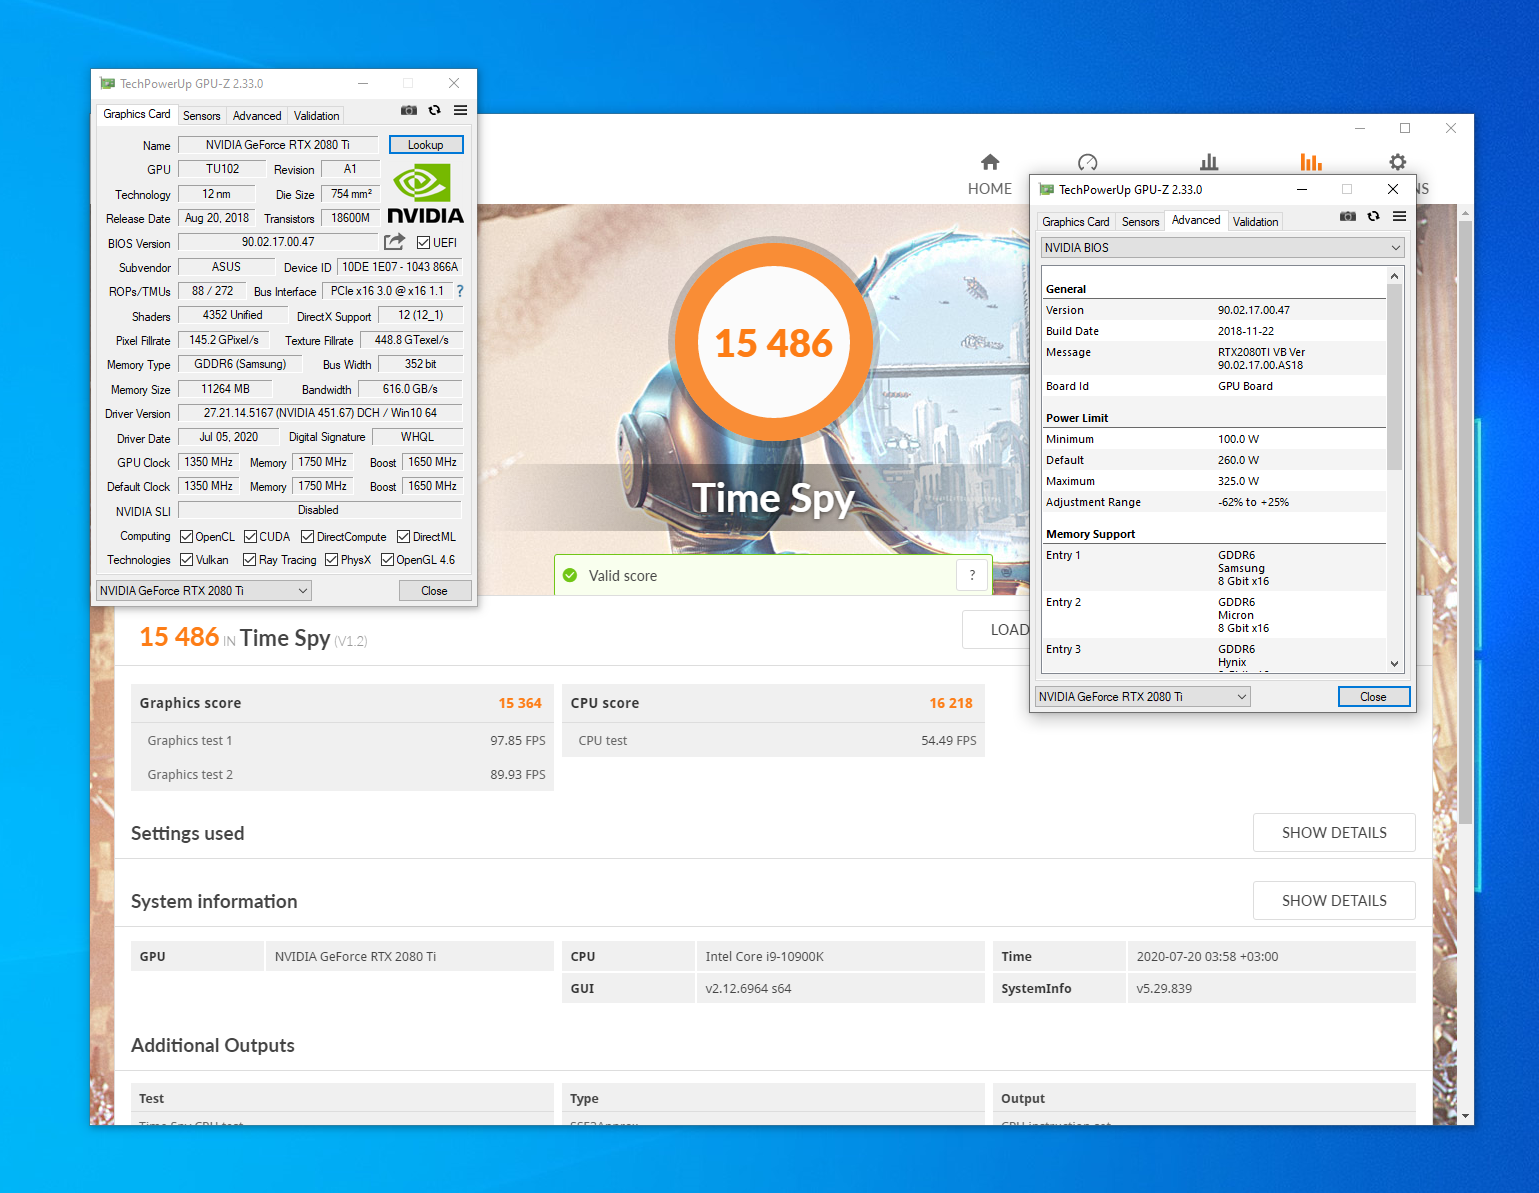Toggle the DirectCompute checkbox
This screenshot has width=1539, height=1193.
pos(307,537)
